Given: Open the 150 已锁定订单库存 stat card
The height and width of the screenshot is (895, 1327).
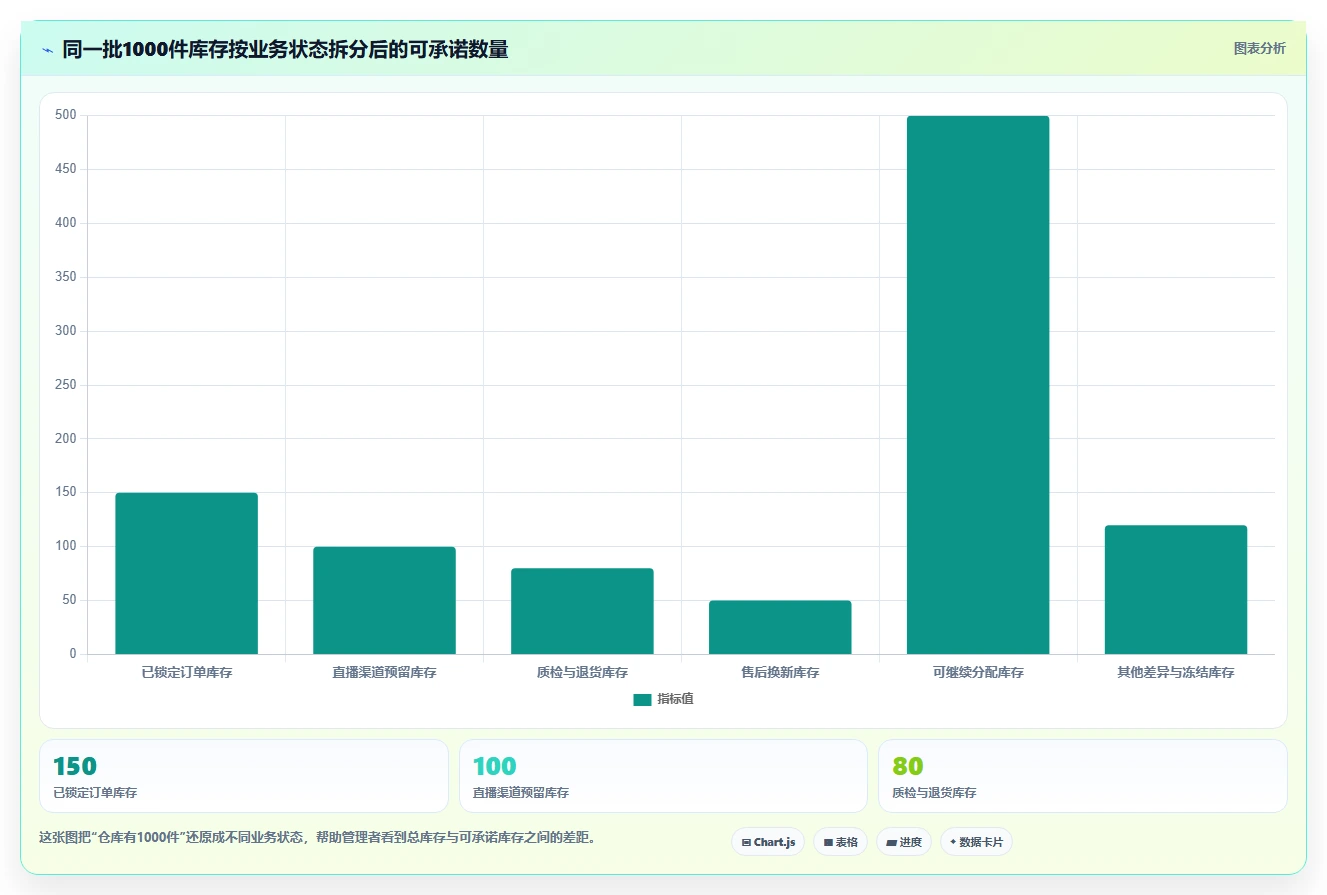Looking at the screenshot, I should point(244,776).
